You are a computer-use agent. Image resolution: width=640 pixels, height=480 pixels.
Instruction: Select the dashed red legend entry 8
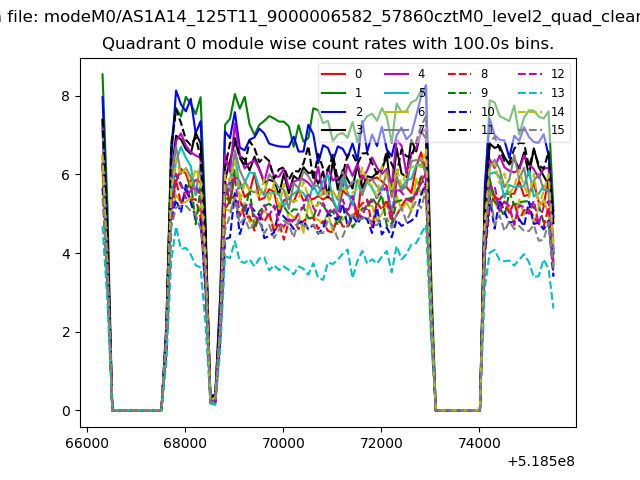coord(468,74)
